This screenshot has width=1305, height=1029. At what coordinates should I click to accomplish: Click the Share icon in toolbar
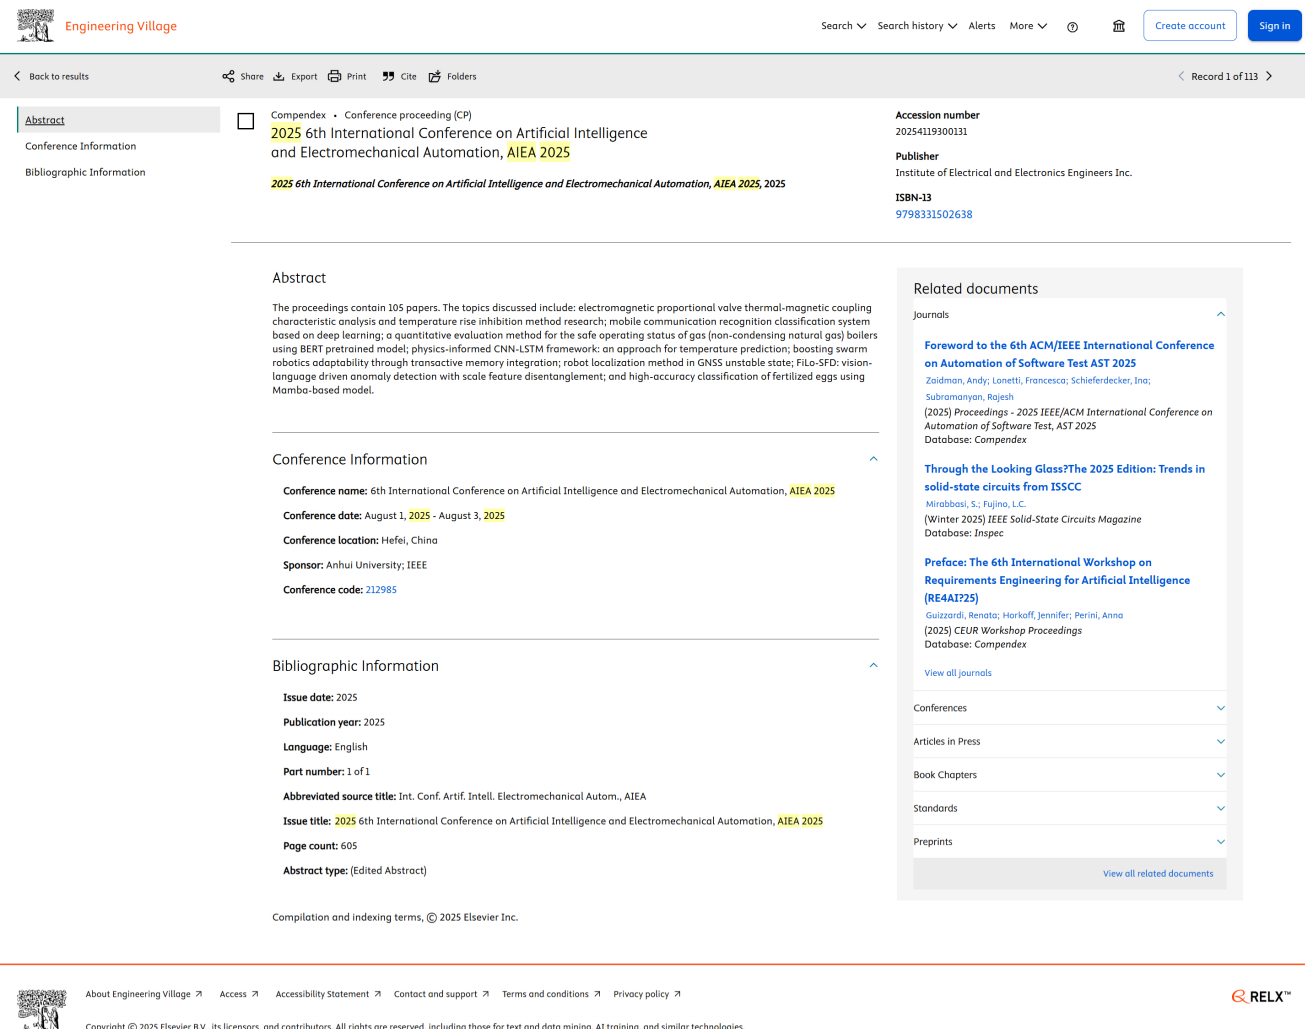(229, 76)
